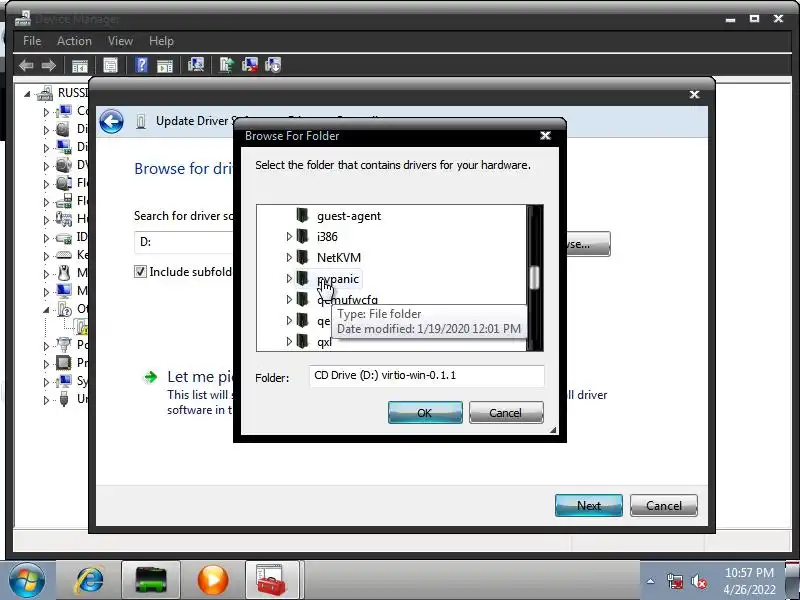
Task: Collapse the root computer node RUSSI
Action: tap(27, 93)
